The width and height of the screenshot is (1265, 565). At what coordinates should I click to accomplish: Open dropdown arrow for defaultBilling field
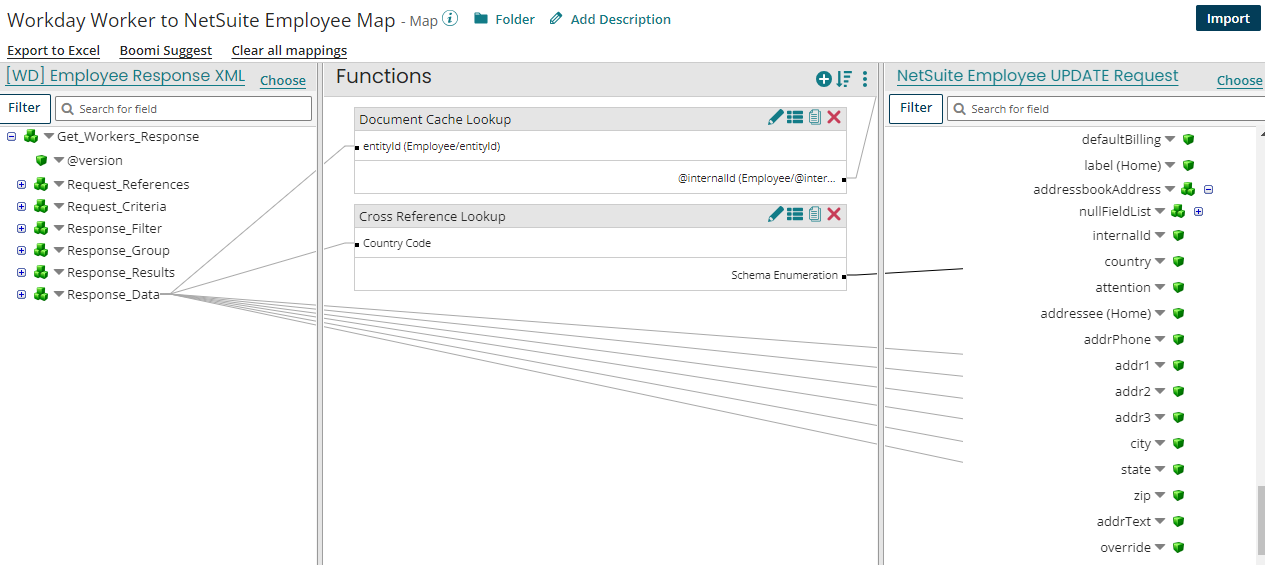[x=1170, y=139]
